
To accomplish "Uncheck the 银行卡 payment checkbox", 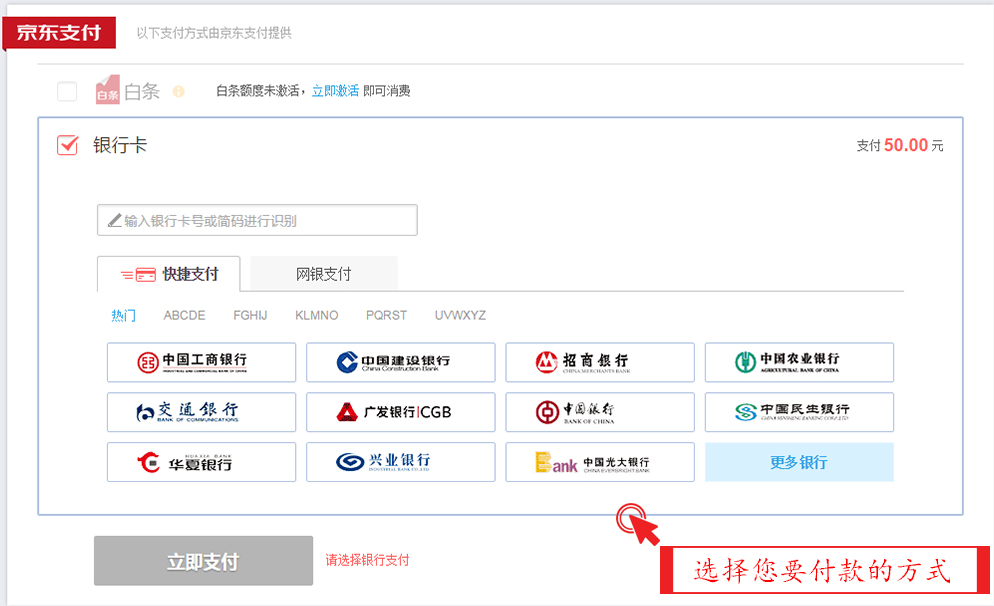I will tap(67, 145).
